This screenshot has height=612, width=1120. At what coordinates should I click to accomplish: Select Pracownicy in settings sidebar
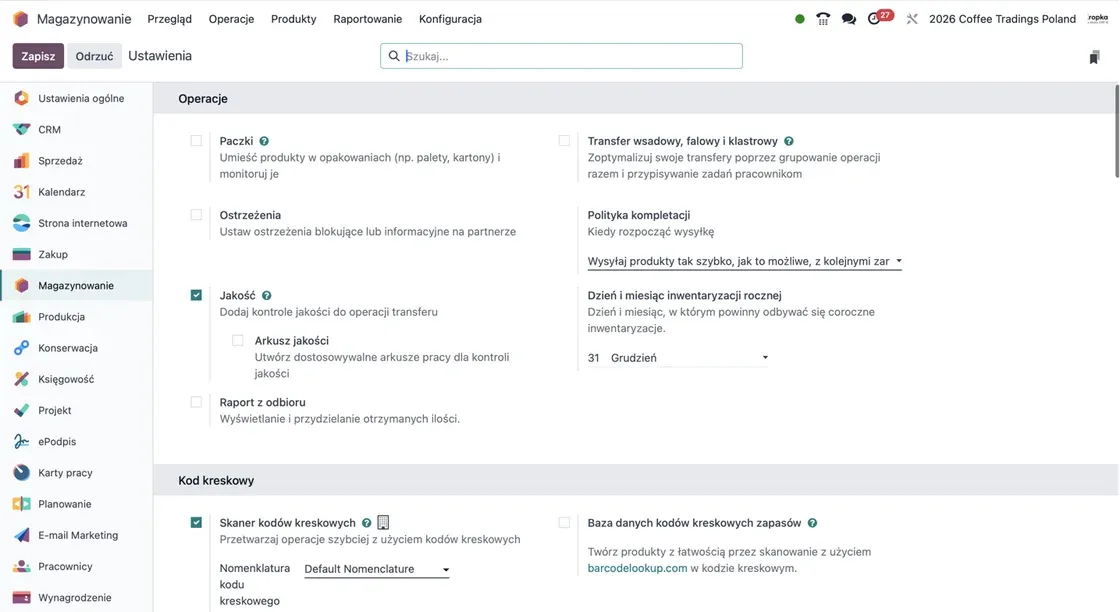[x=76, y=566]
